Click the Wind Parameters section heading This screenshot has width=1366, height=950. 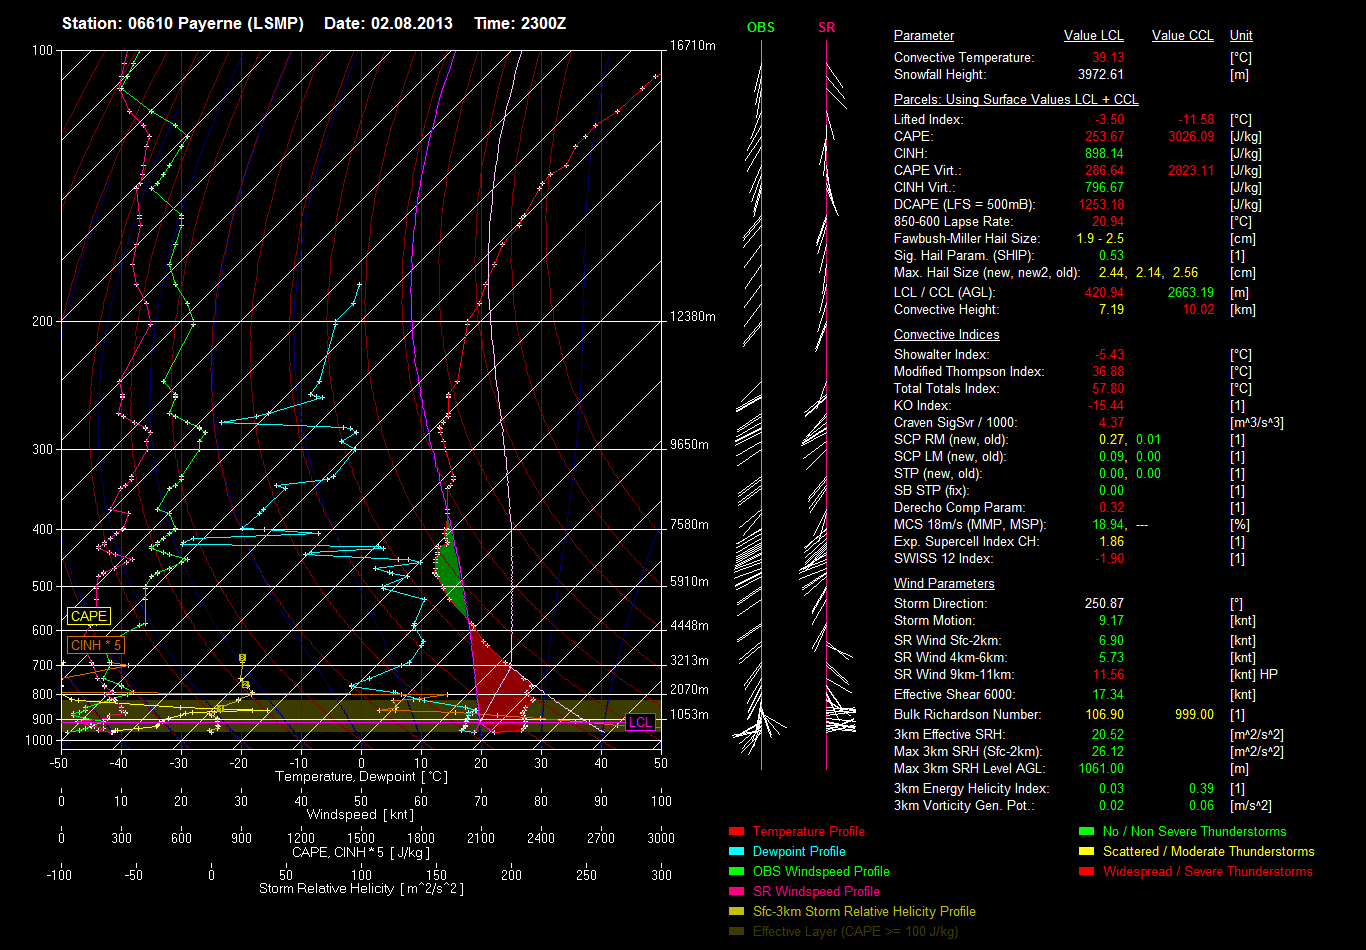944,584
